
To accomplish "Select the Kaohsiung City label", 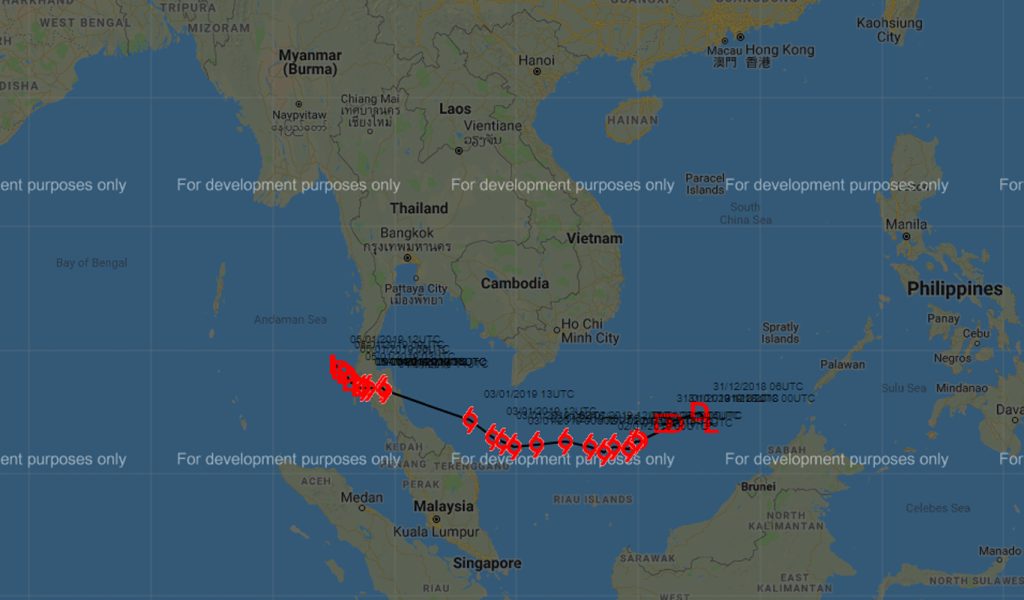I will click(889, 30).
